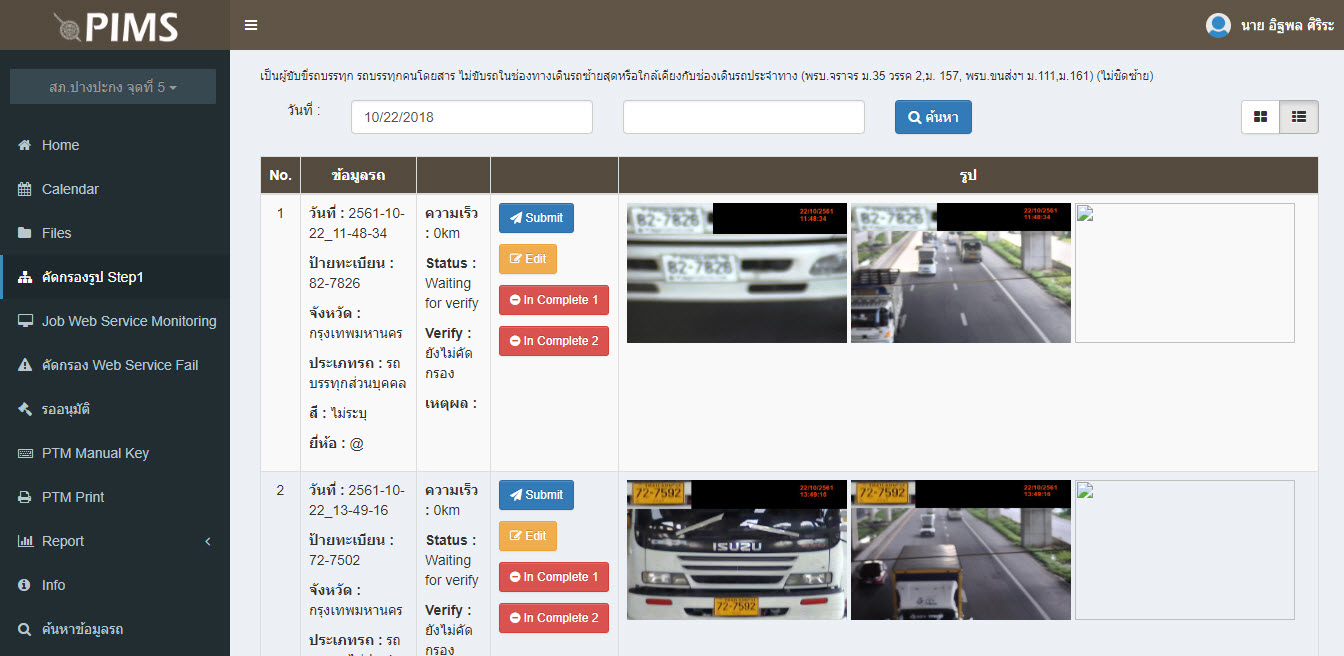Click the sitemap icon beside คัดกรองรูป Step1
The image size is (1344, 656).
[x=25, y=277]
